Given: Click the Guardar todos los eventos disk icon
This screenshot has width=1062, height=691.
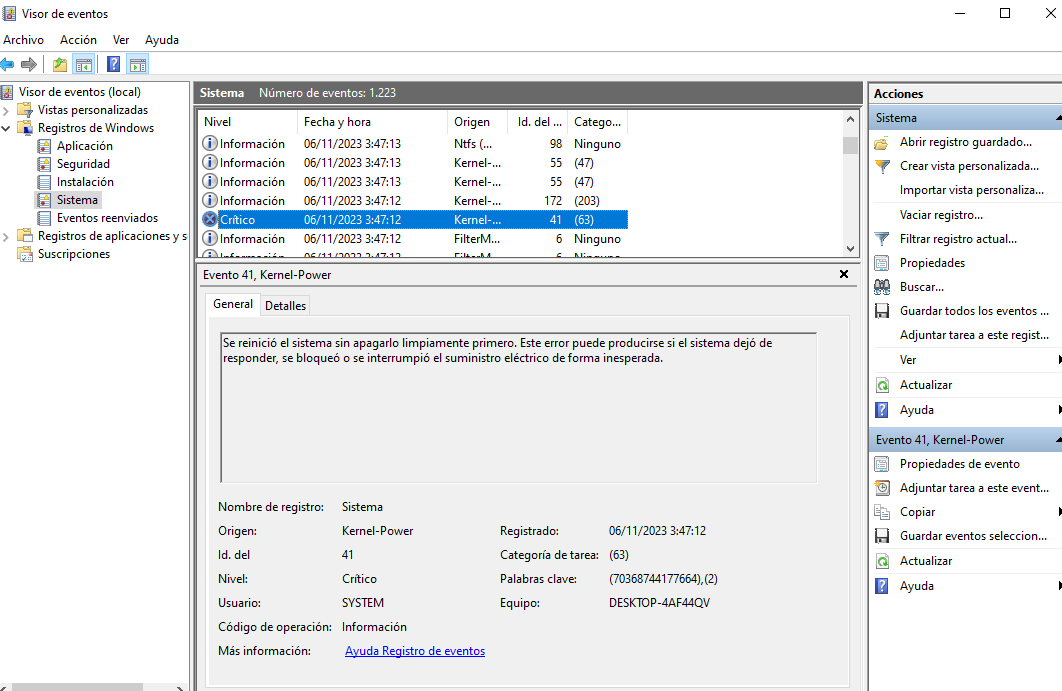Looking at the screenshot, I should pos(881,311).
